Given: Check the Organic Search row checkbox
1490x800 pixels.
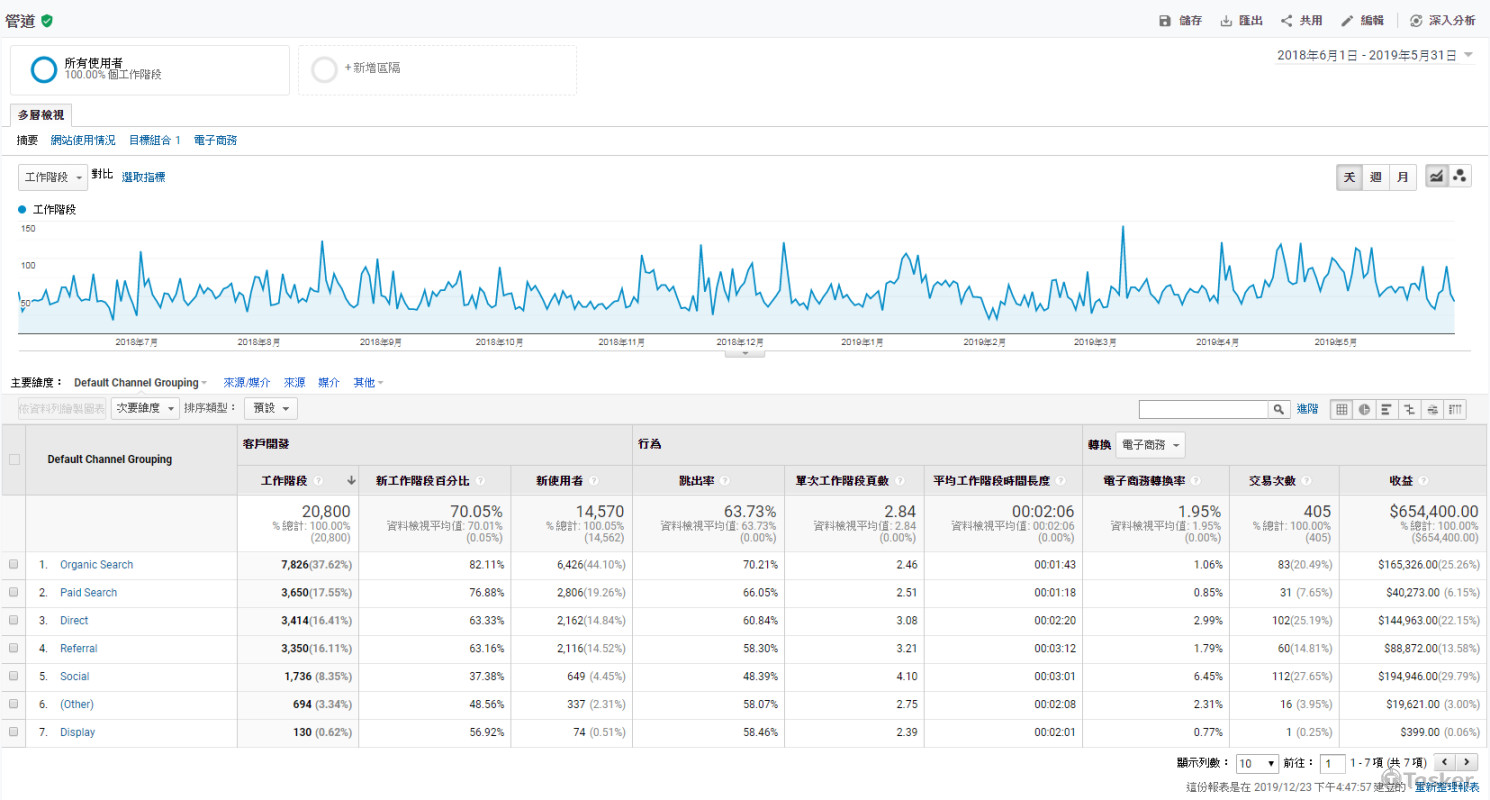Looking at the screenshot, I should (14, 565).
